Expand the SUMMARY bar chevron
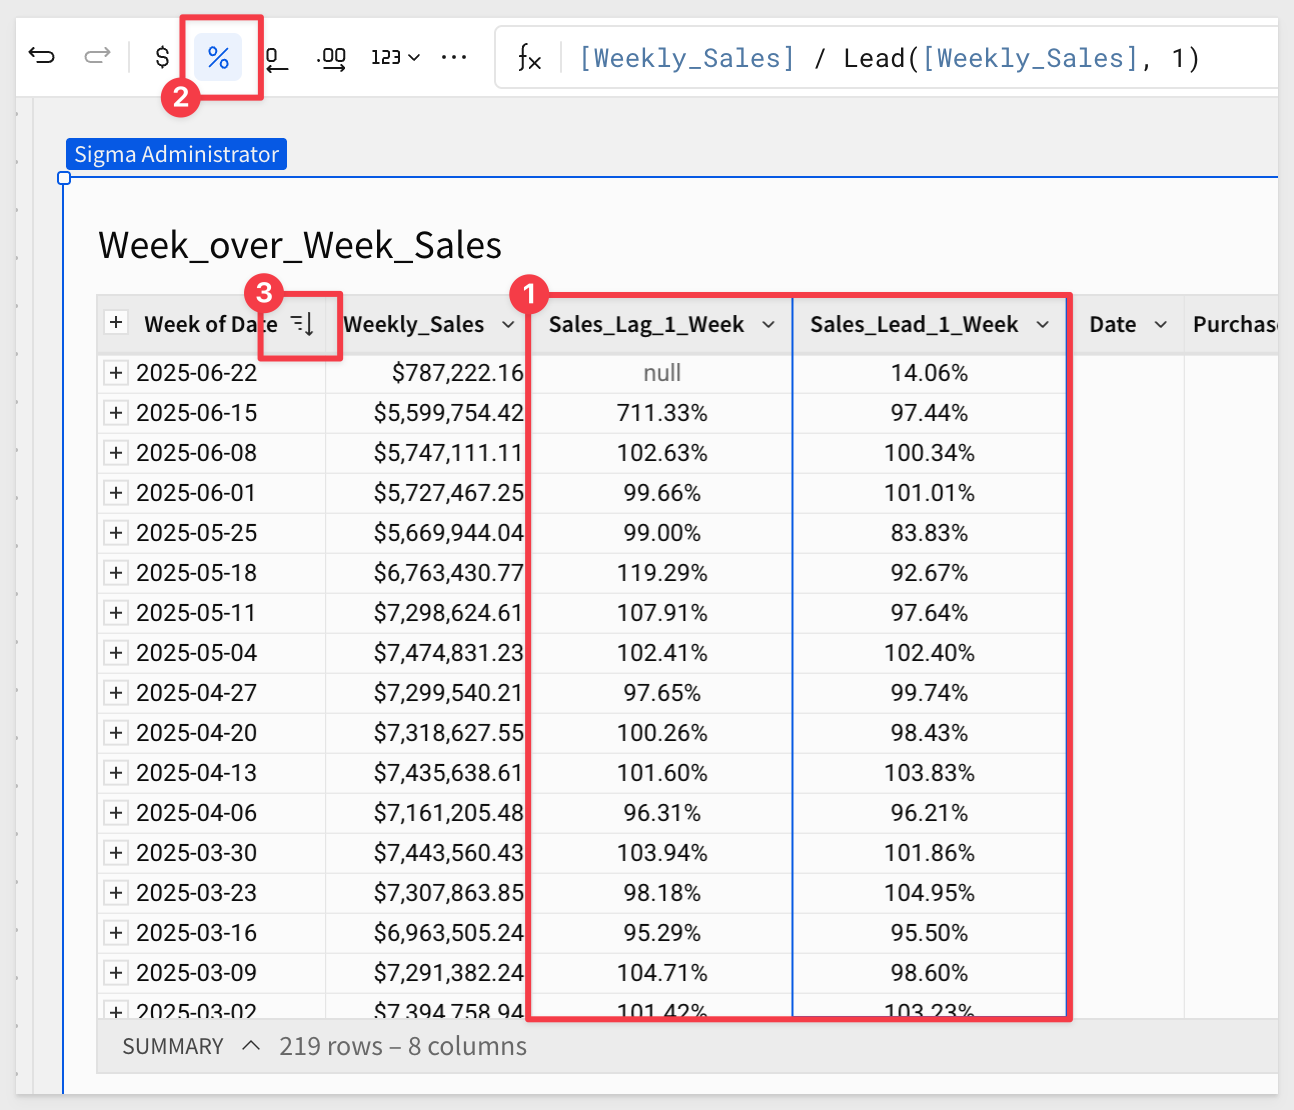Image resolution: width=1294 pixels, height=1110 pixels. 251,1046
